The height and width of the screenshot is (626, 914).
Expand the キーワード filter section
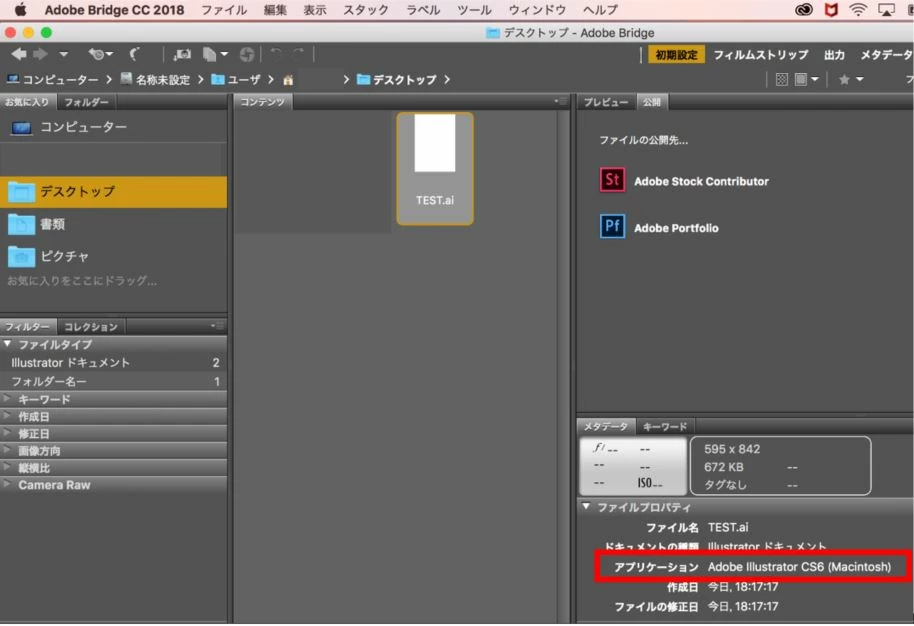[x=8, y=399]
